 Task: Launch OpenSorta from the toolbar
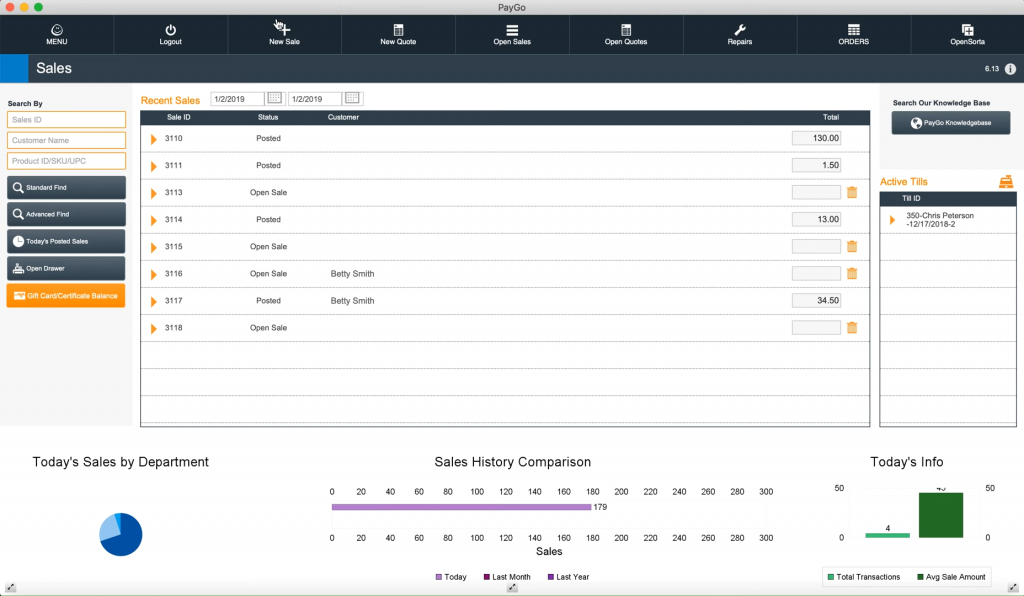click(967, 33)
